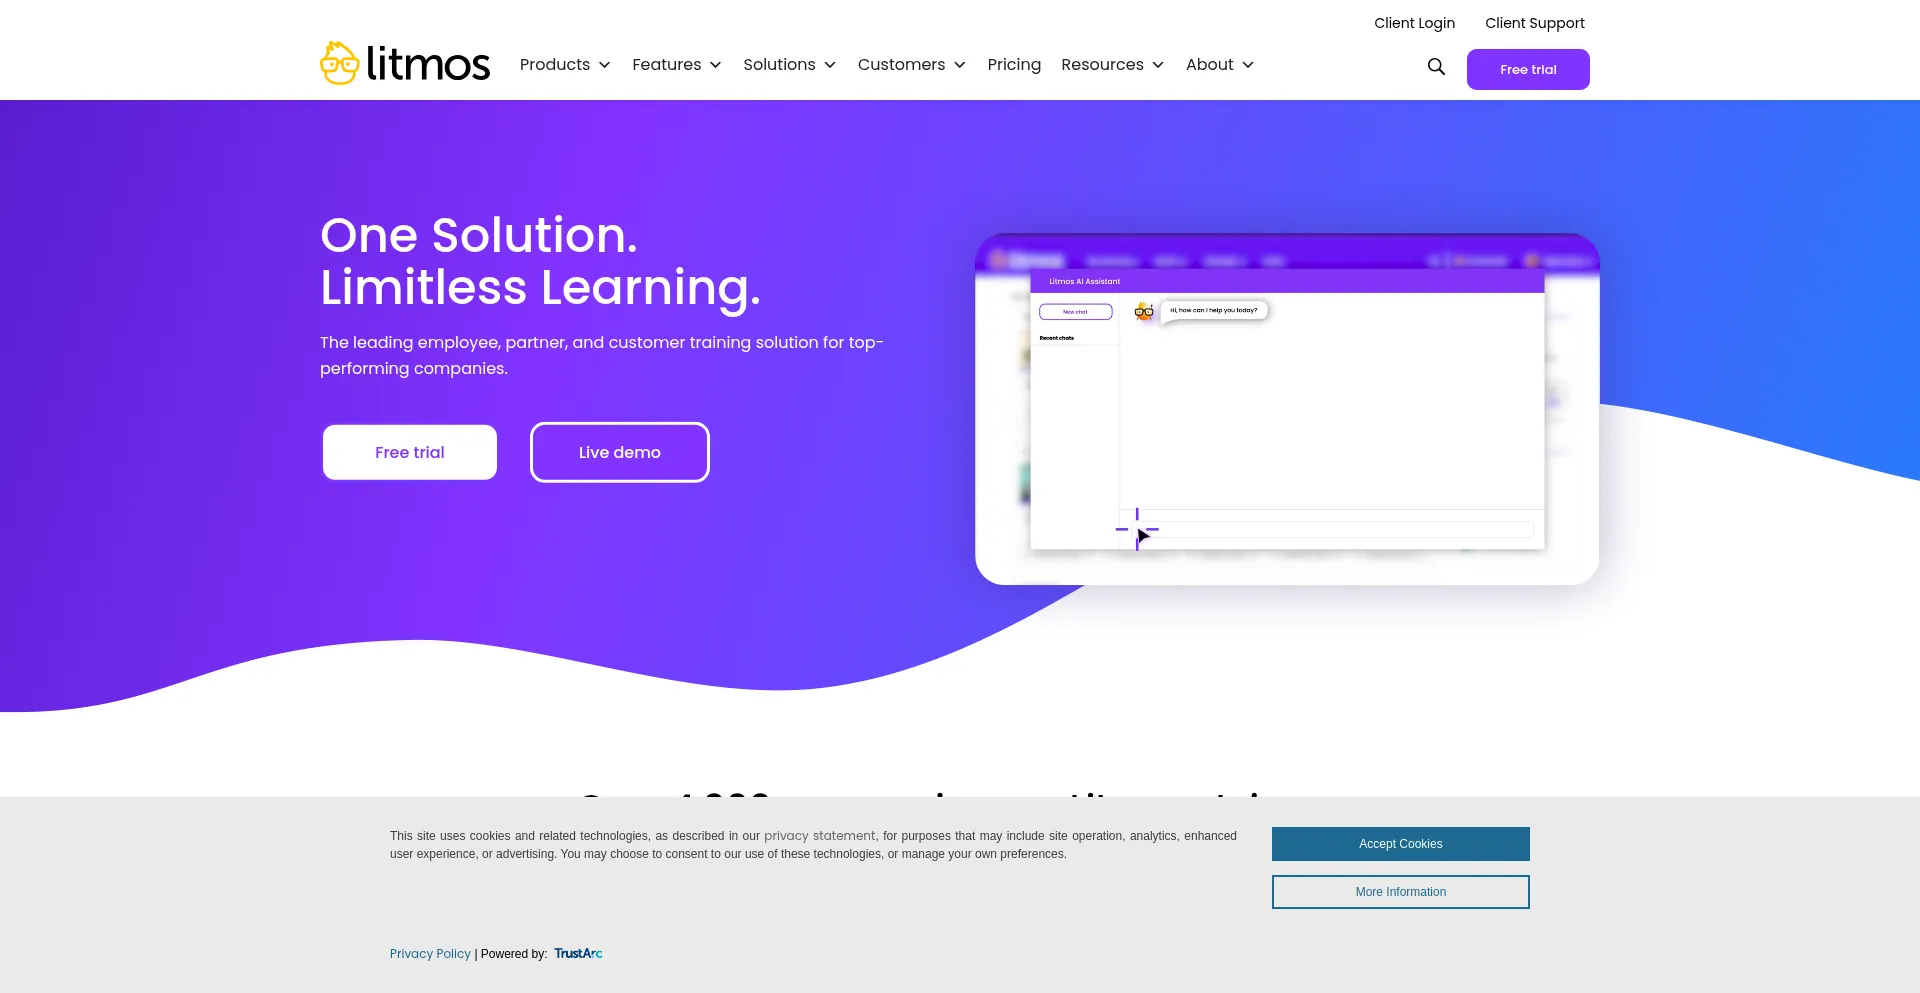This screenshot has height=993, width=1920.
Task: Click the hero Free trial button
Action: (x=409, y=452)
